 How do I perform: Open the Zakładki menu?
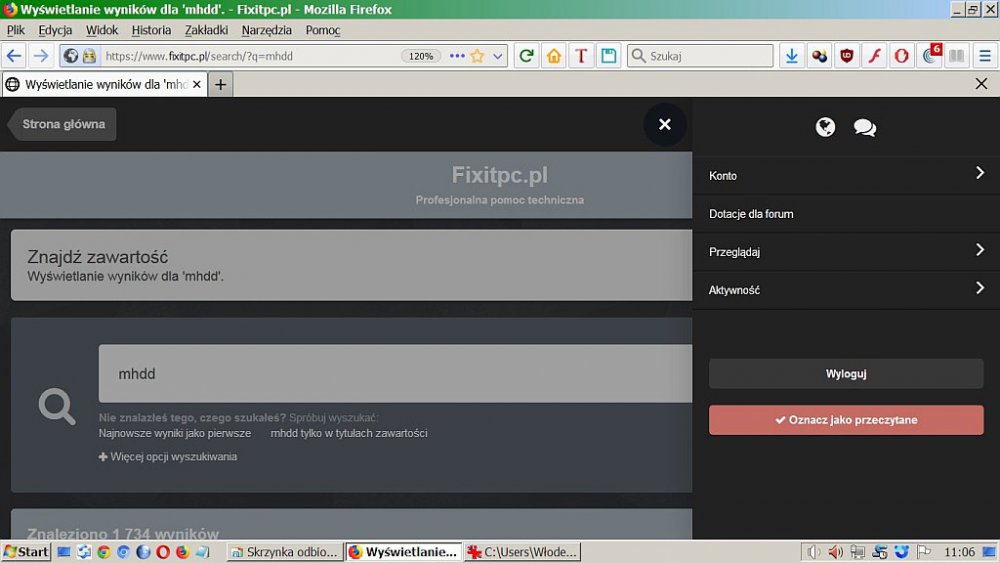[206, 30]
